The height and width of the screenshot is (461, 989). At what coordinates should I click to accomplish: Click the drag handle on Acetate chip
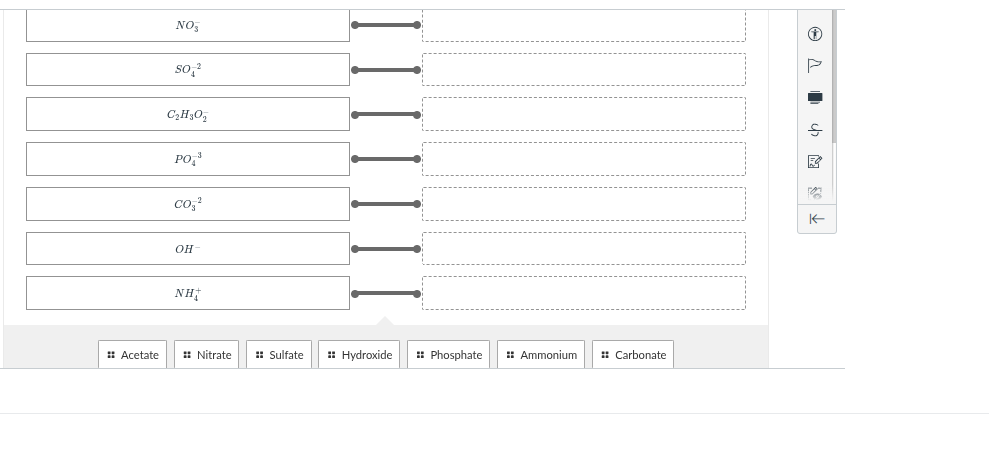111,355
